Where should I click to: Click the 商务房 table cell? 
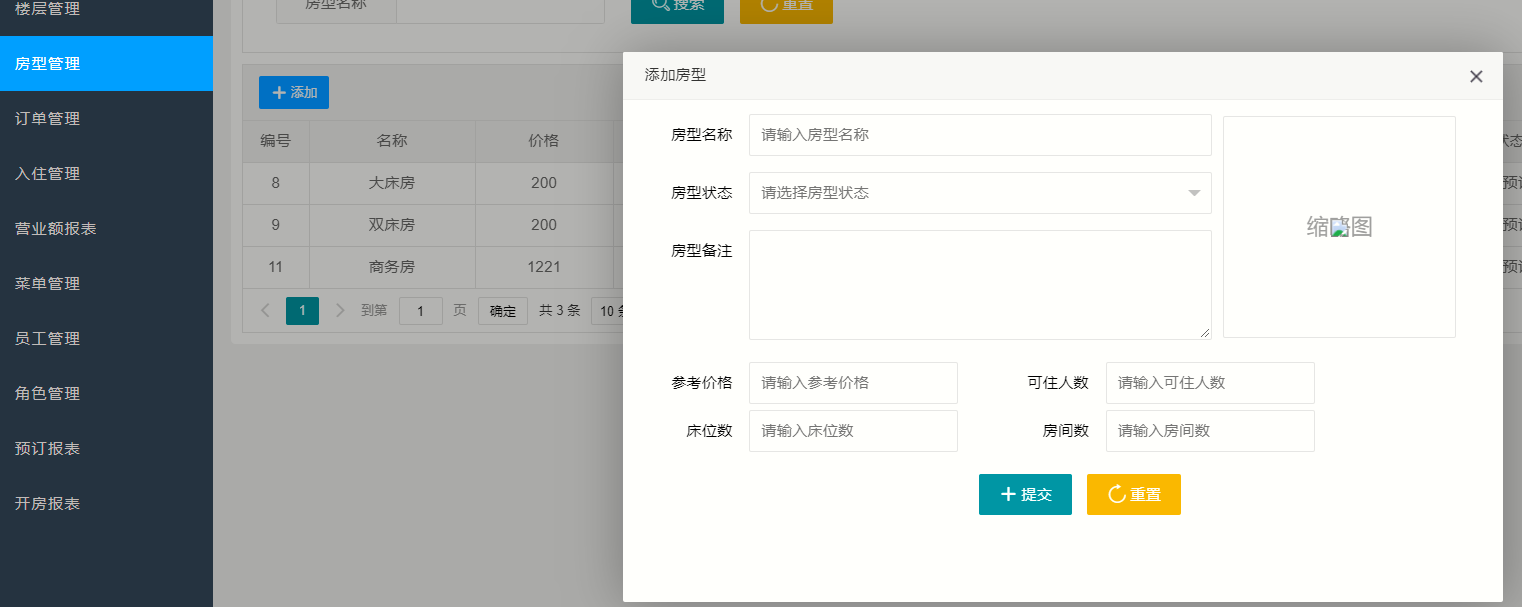tap(392, 267)
